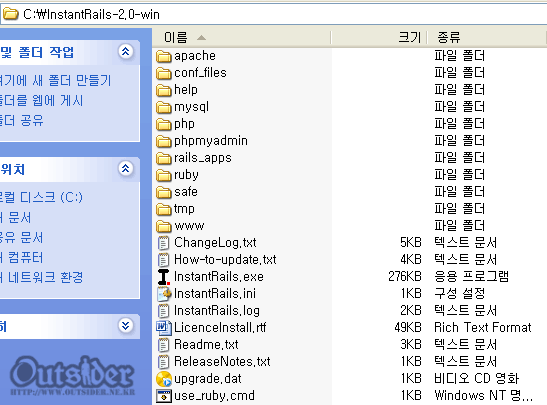This screenshot has height=405, width=547.
Task: Open the apache folder icon
Action: pyautogui.click(x=164, y=56)
